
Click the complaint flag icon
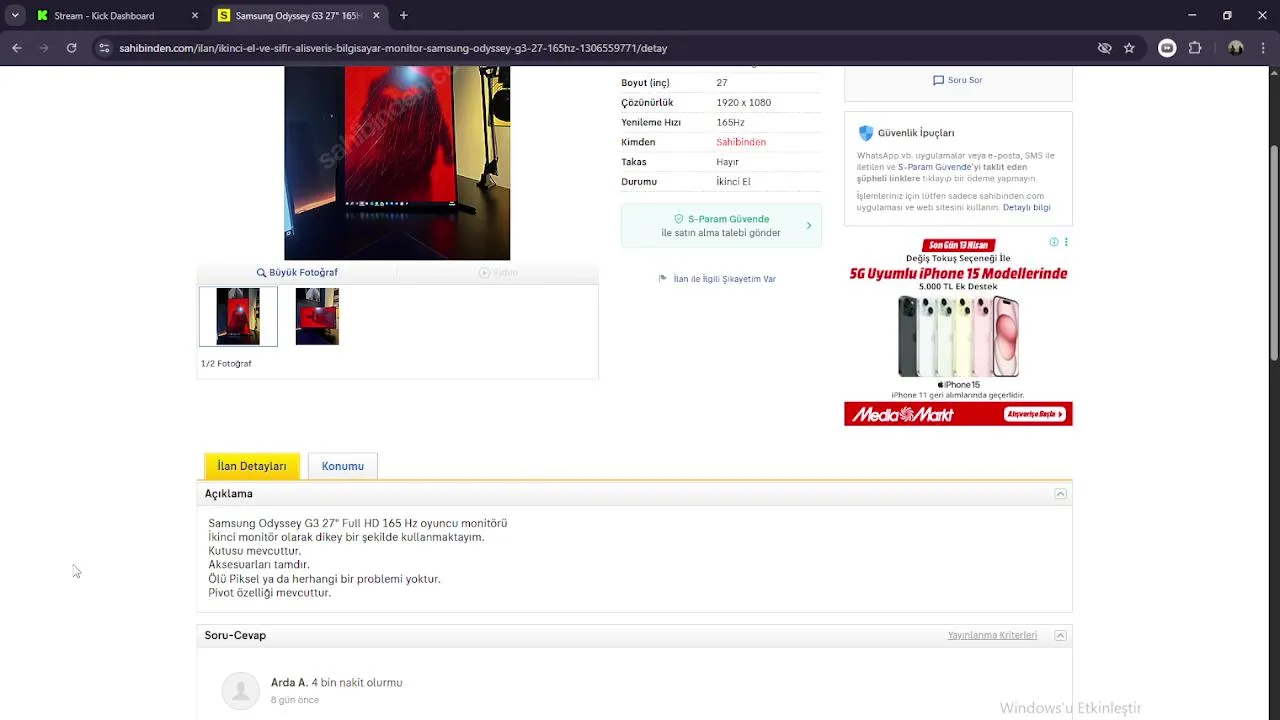tap(662, 279)
